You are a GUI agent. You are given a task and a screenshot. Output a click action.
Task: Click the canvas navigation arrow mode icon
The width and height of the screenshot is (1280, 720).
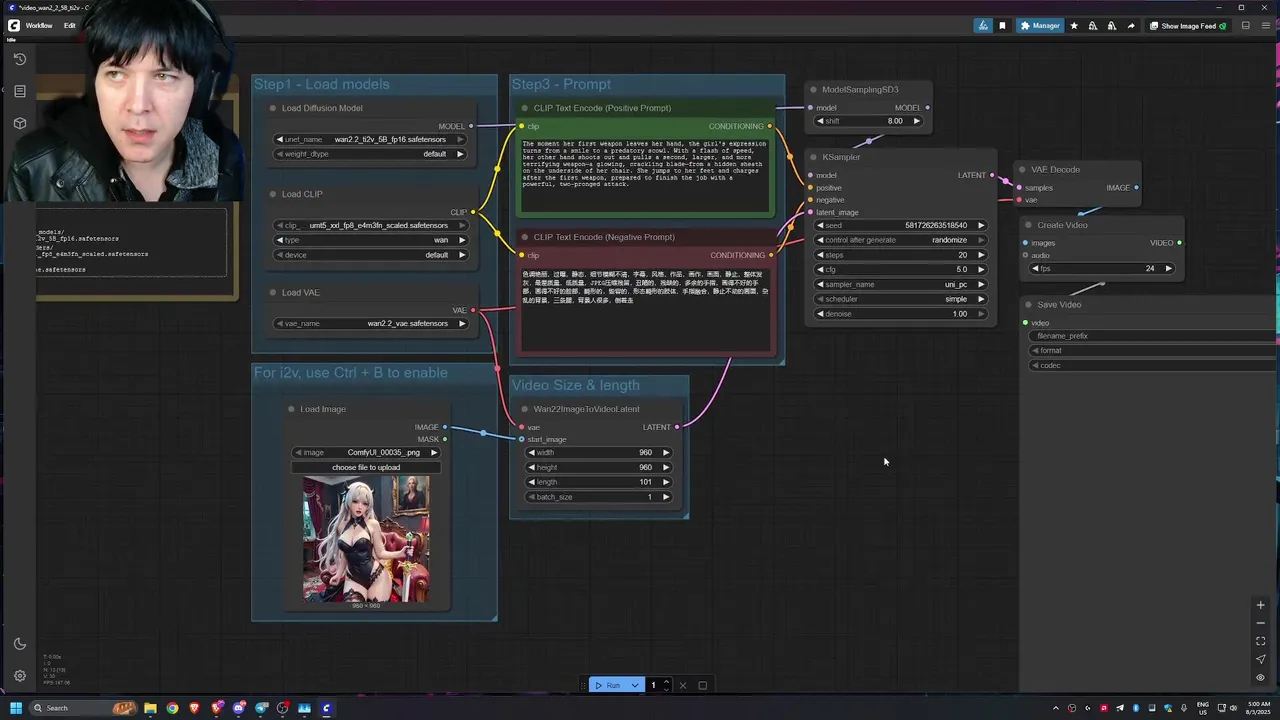pos(1260,659)
